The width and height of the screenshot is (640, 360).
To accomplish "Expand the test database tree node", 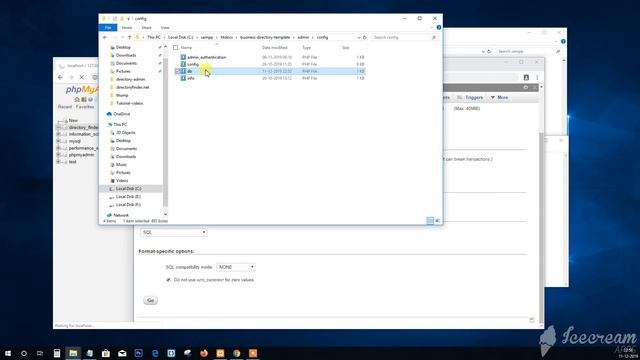I will click(x=58, y=162).
